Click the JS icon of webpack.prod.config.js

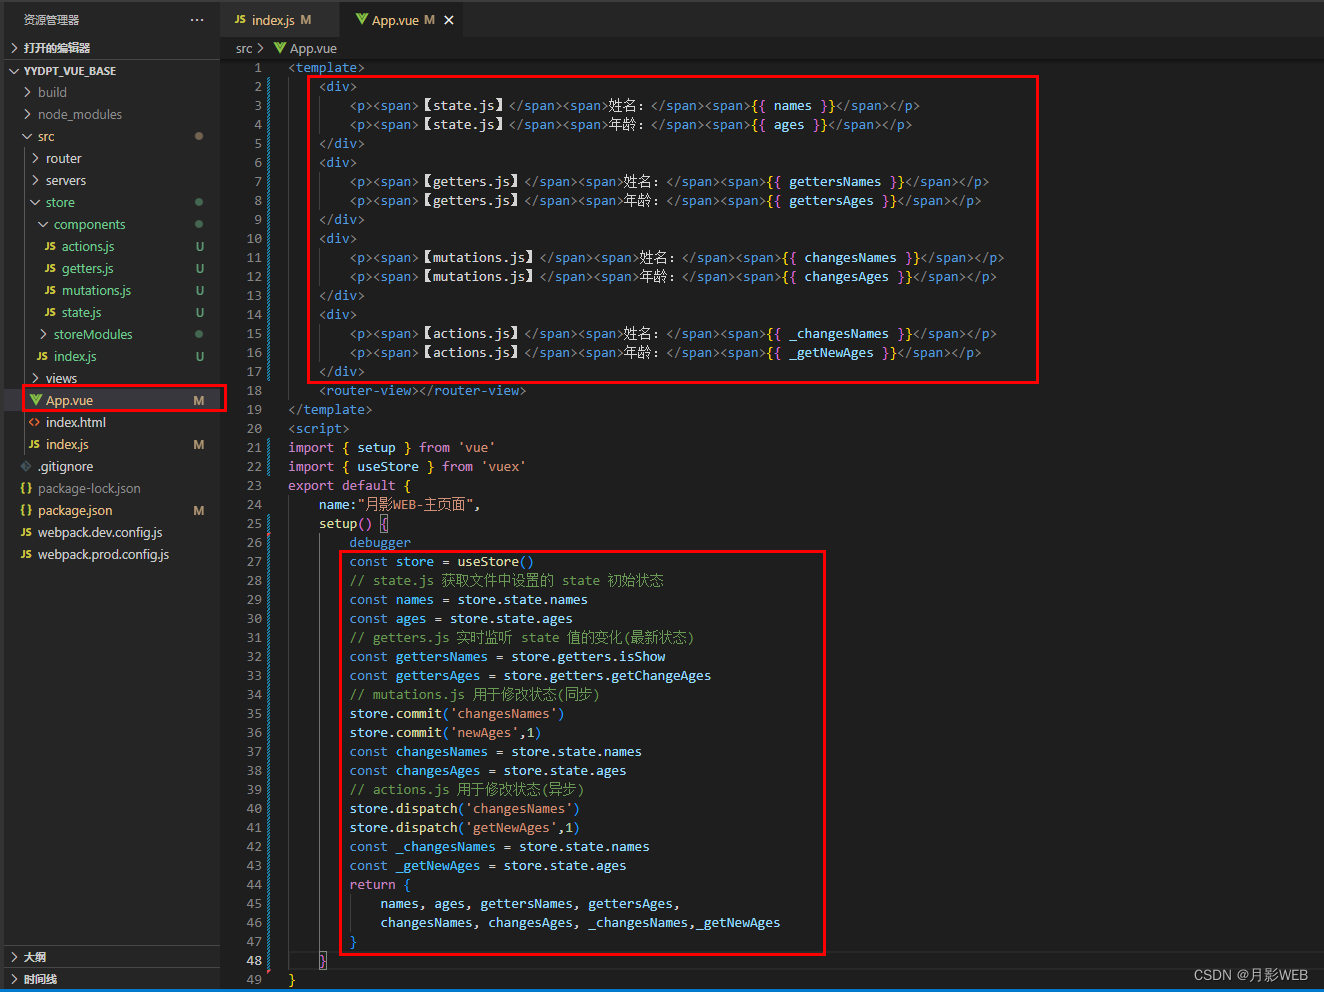point(26,555)
